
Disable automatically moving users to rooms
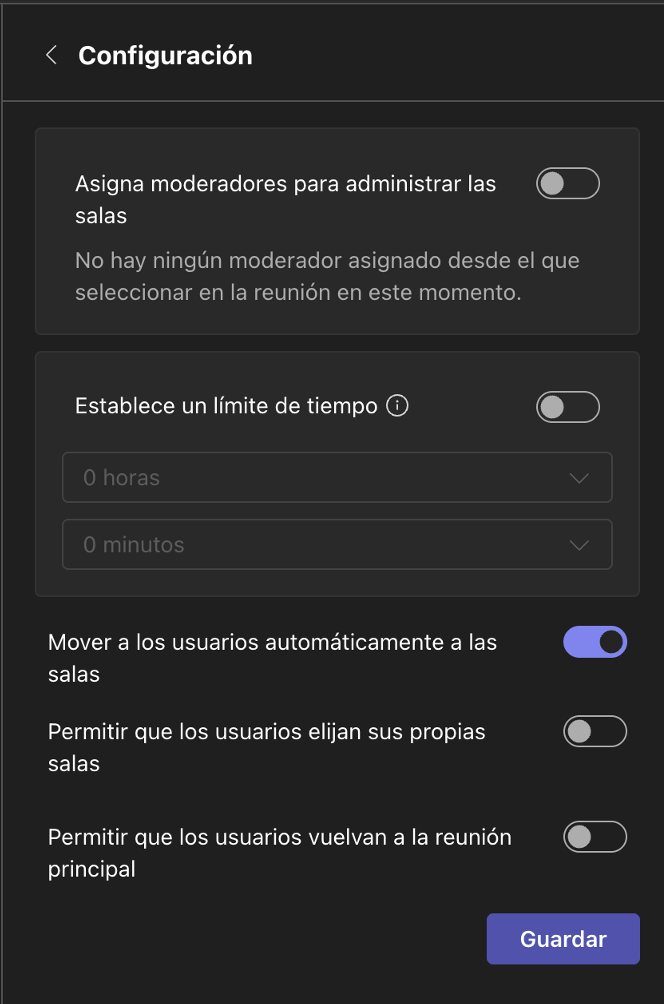click(595, 642)
